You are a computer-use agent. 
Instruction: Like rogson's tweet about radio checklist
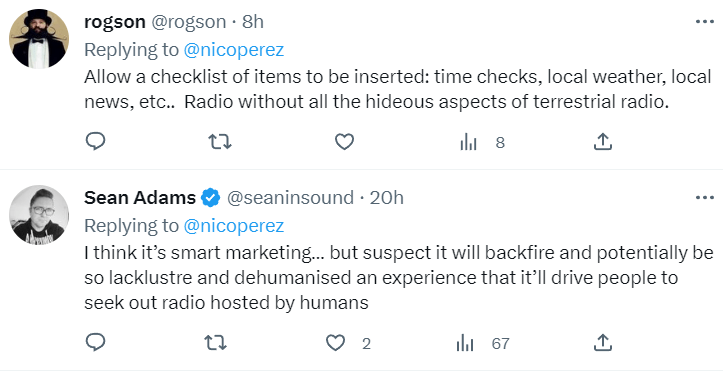(344, 142)
